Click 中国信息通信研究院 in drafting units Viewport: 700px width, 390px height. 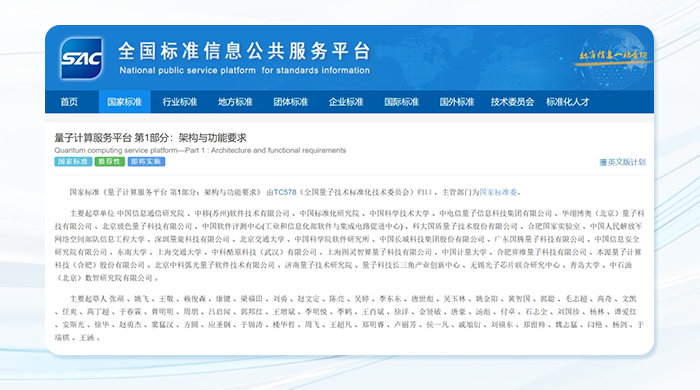(x=151, y=213)
